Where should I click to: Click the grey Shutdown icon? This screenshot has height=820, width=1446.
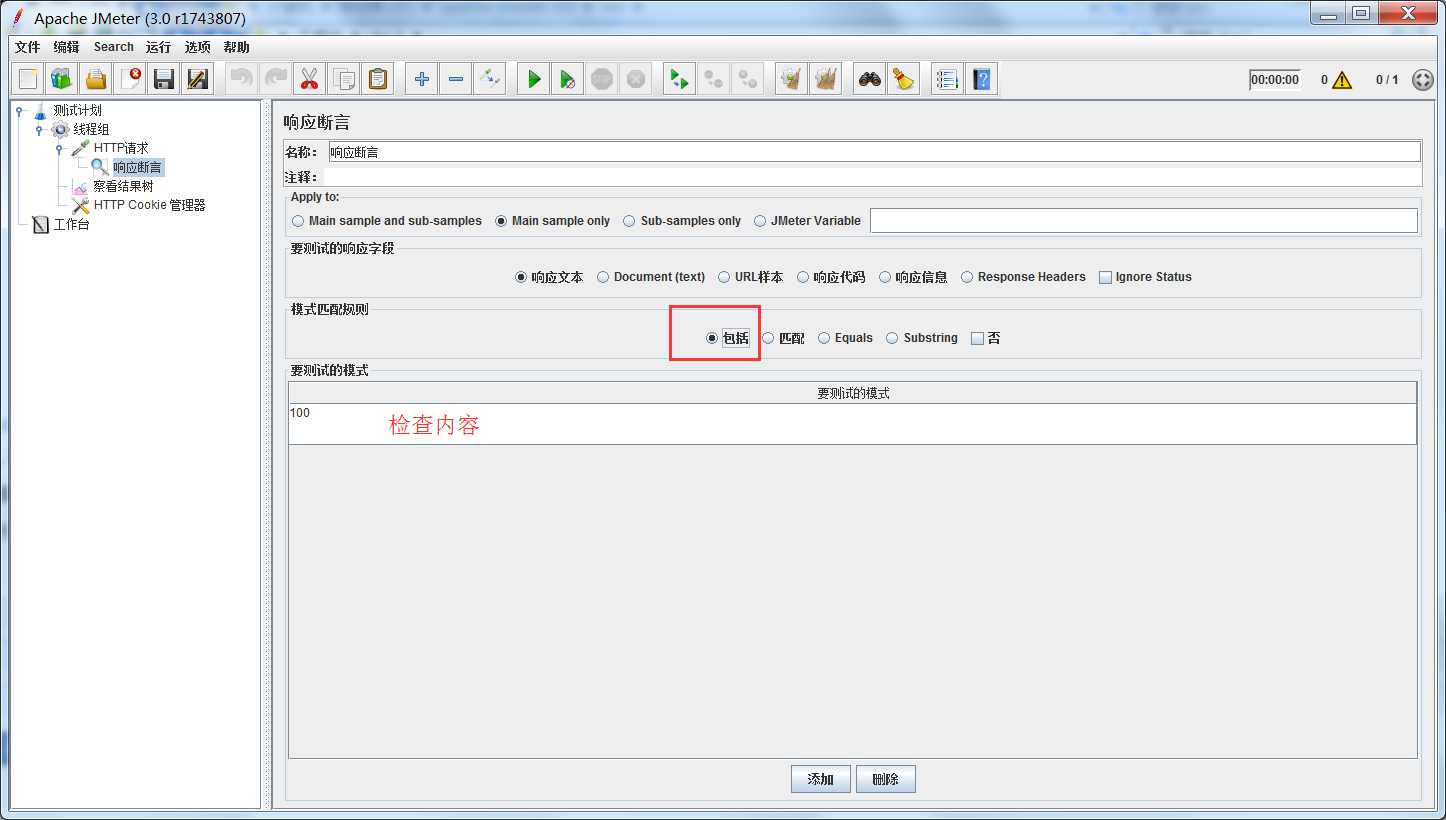(636, 79)
